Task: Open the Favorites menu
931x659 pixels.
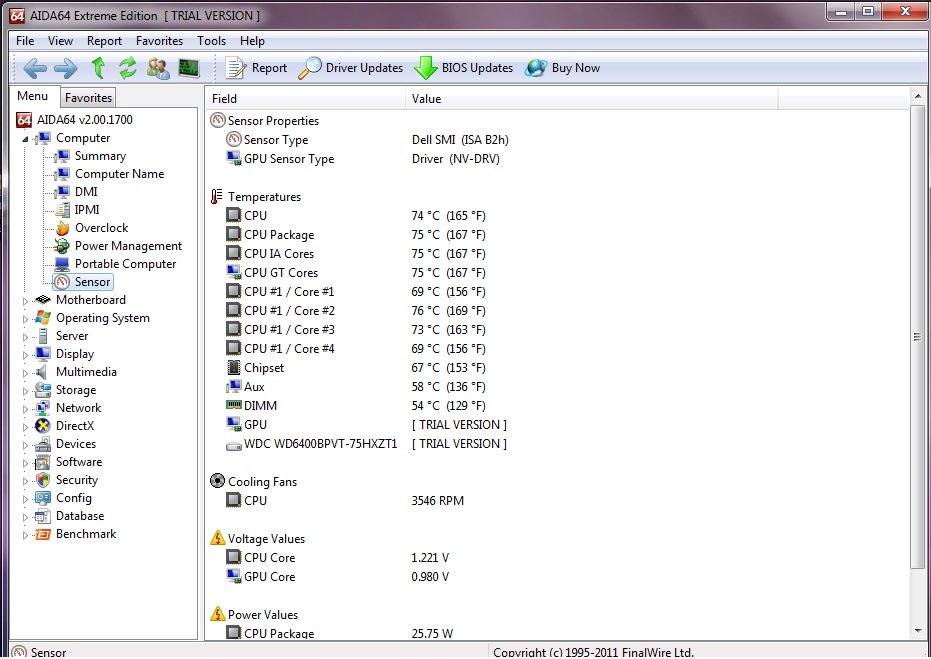Action: (x=159, y=41)
